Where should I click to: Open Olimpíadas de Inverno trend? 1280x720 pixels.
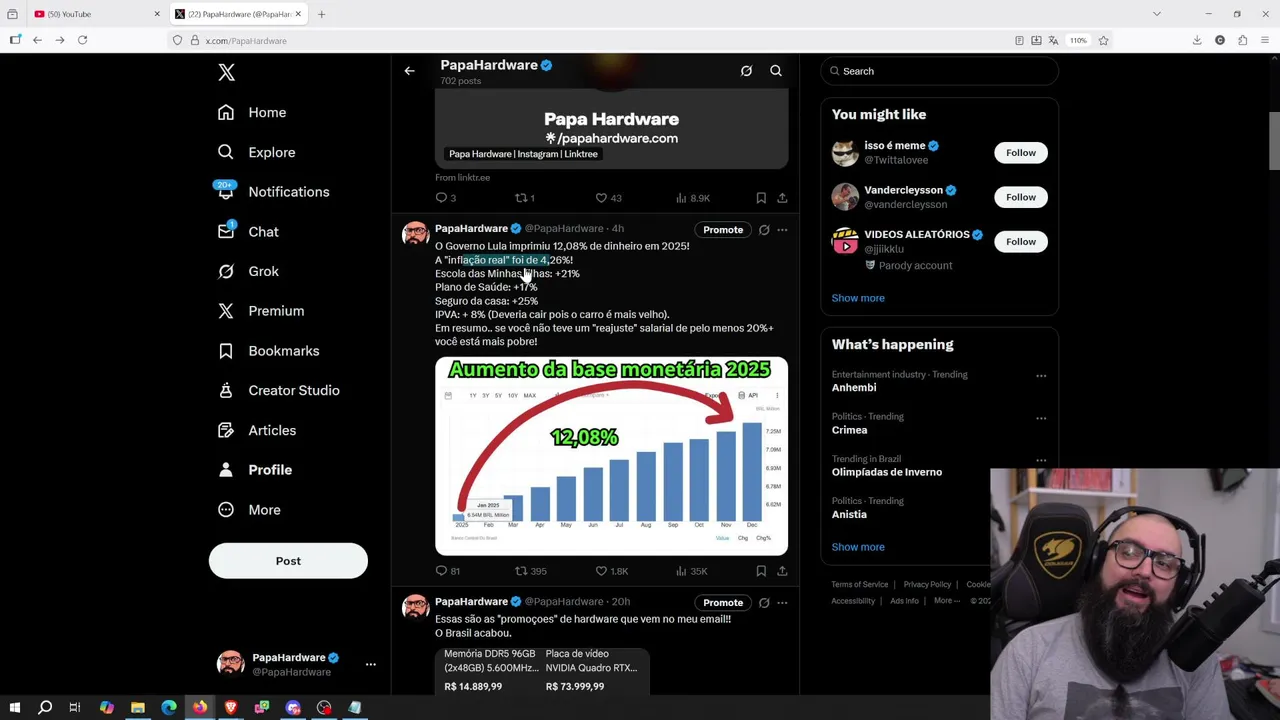886,472
